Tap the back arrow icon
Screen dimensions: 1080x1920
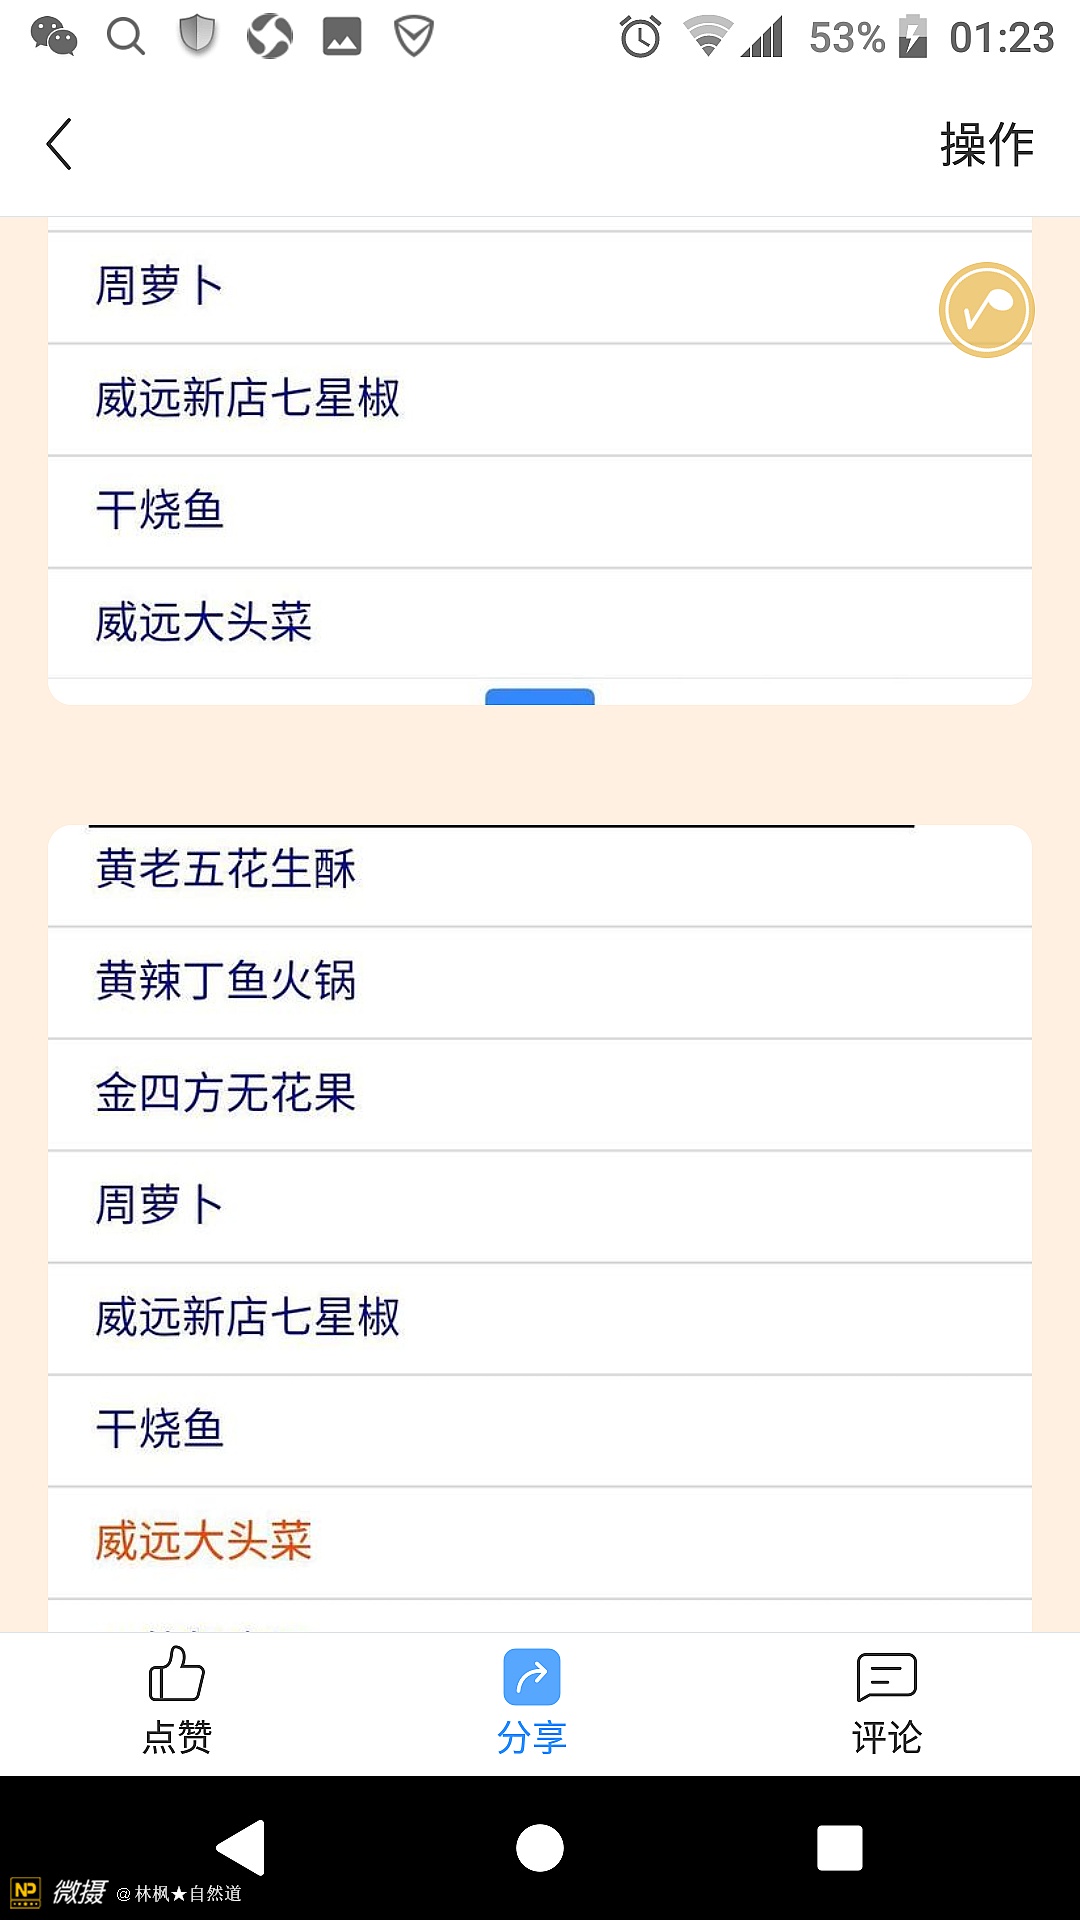click(60, 144)
